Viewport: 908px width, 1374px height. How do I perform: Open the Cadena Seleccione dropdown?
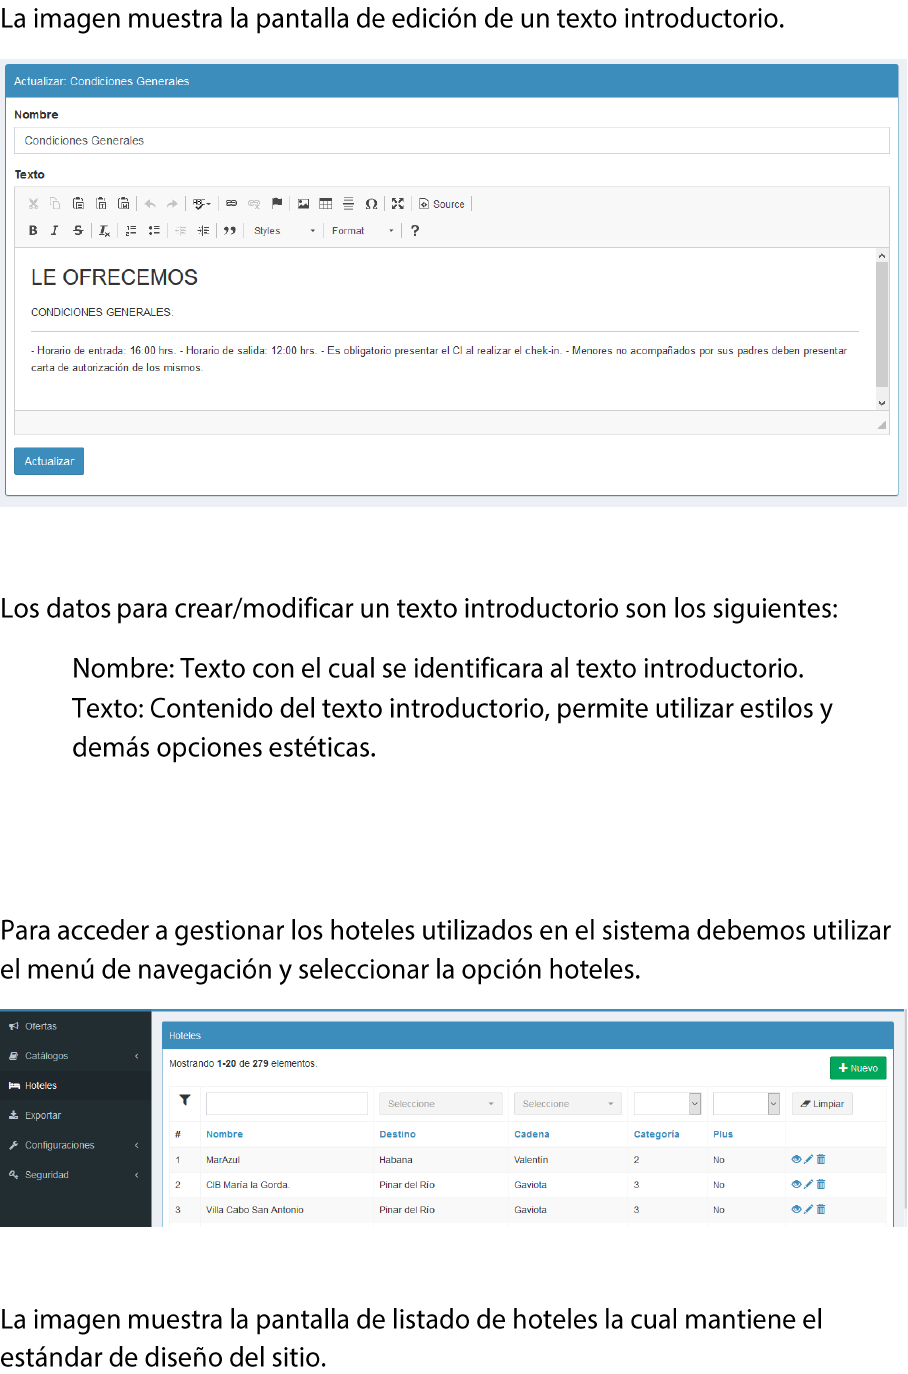tap(568, 1104)
